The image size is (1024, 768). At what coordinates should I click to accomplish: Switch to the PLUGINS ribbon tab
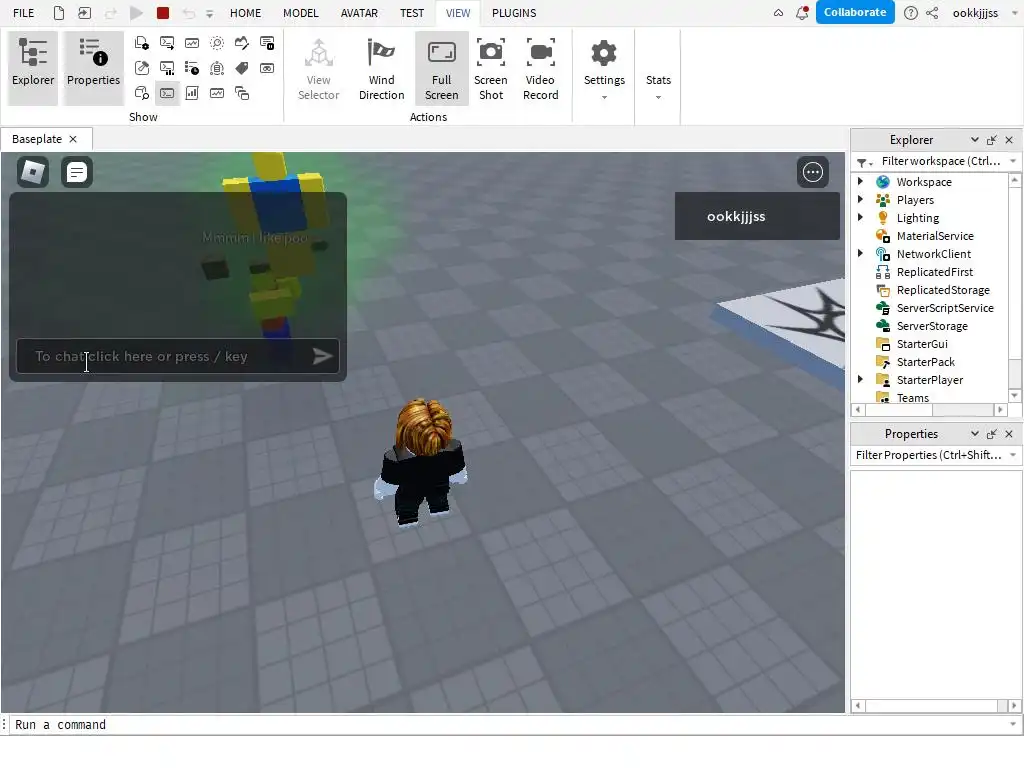tap(514, 13)
